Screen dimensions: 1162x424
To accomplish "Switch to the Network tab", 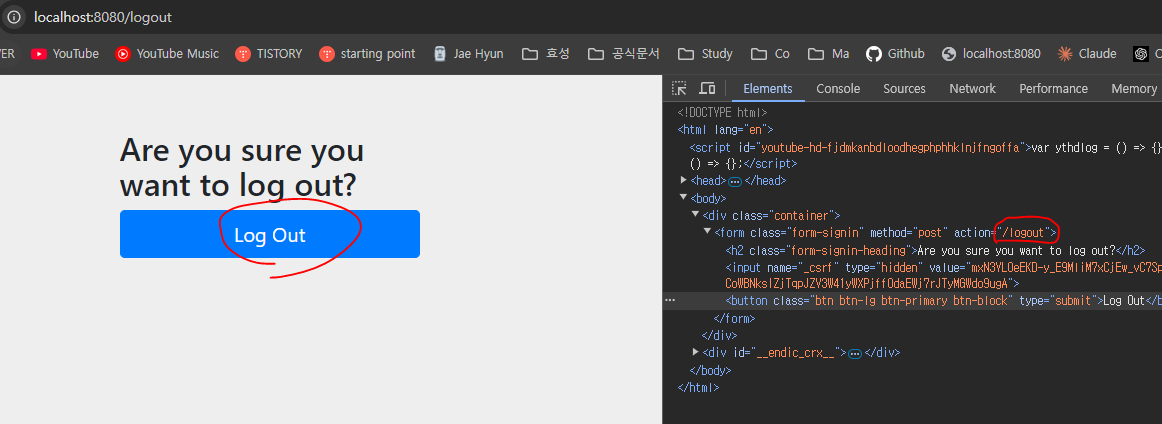I will pos(972,88).
